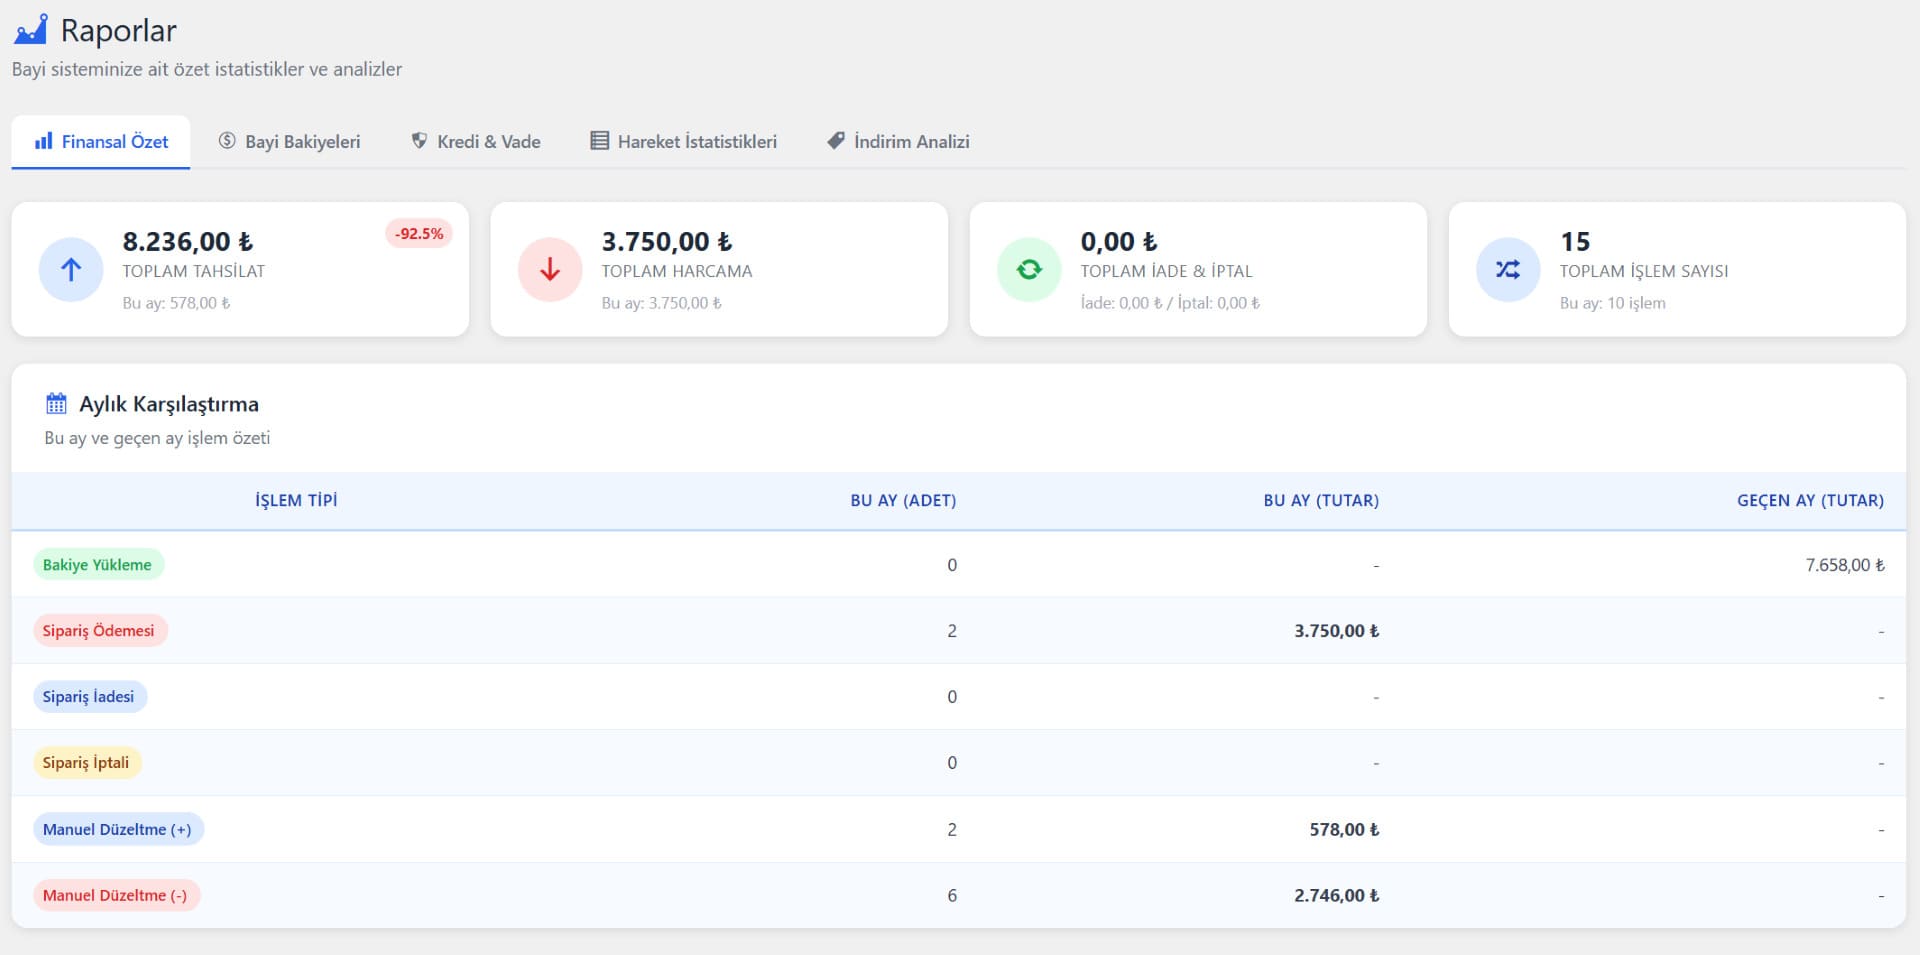The height and width of the screenshot is (955, 1920).
Task: Click the green refresh İade & İptal icon
Action: click(1029, 269)
